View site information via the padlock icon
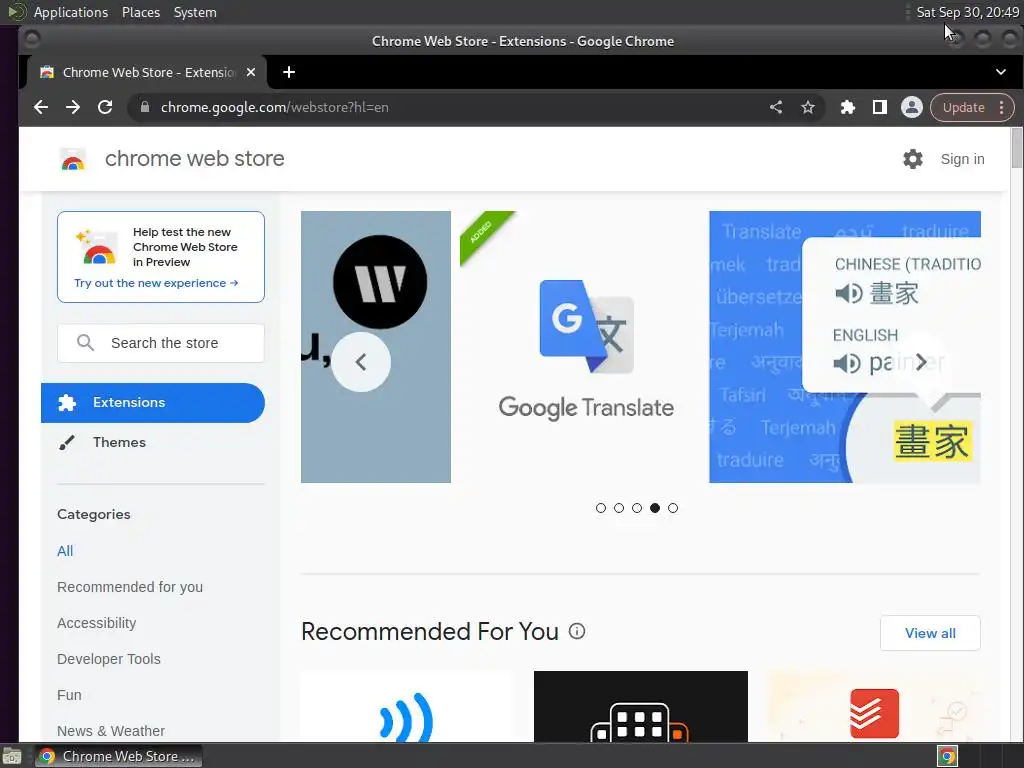This screenshot has height=768, width=1024. [x=145, y=107]
